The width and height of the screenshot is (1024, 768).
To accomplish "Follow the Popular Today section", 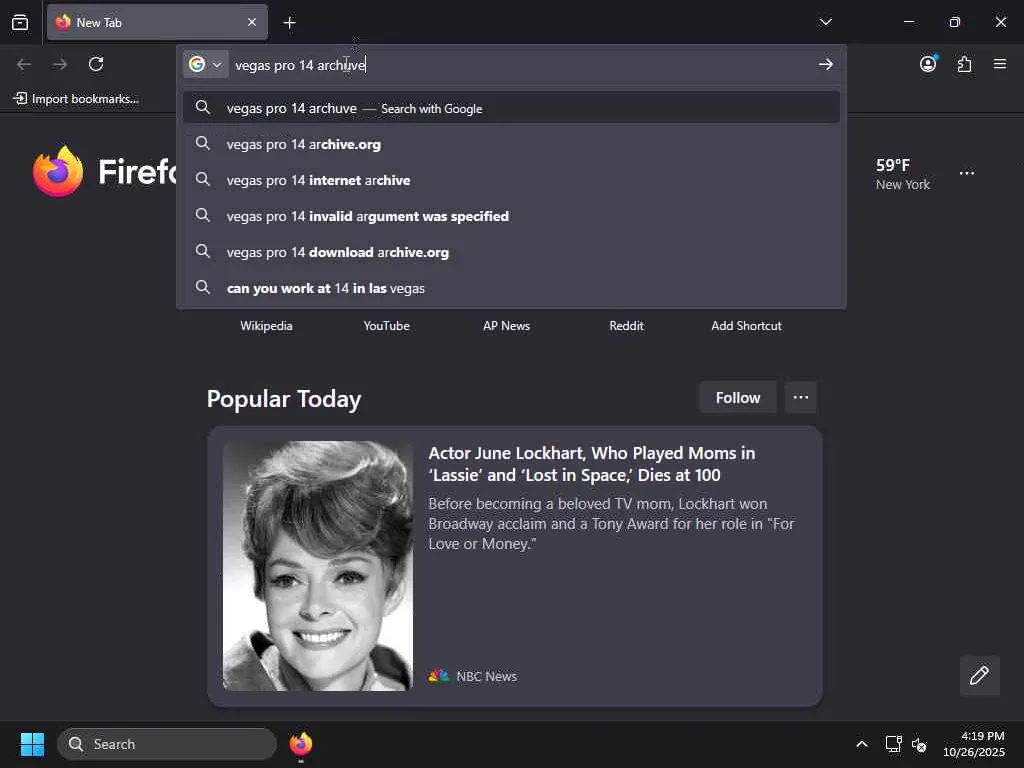I will (737, 397).
